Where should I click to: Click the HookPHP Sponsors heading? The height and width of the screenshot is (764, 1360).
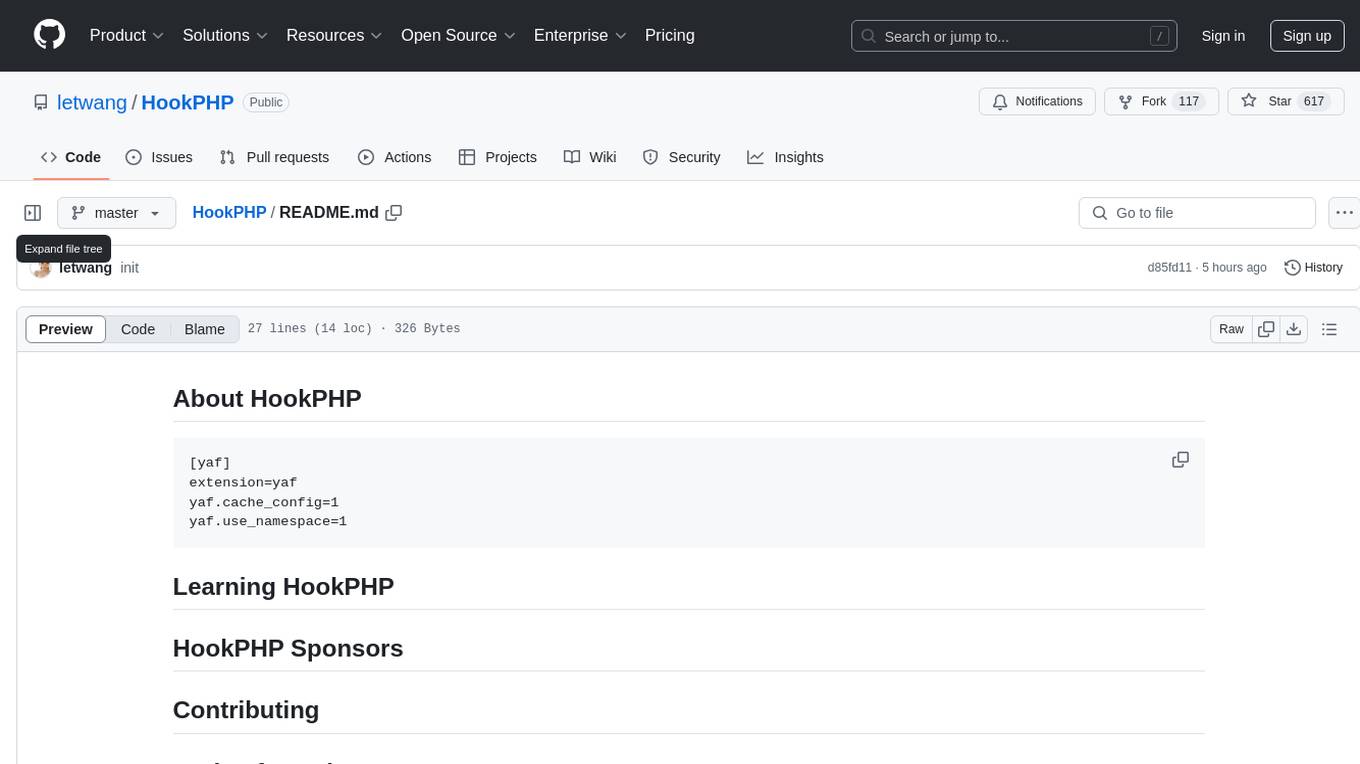[288, 648]
